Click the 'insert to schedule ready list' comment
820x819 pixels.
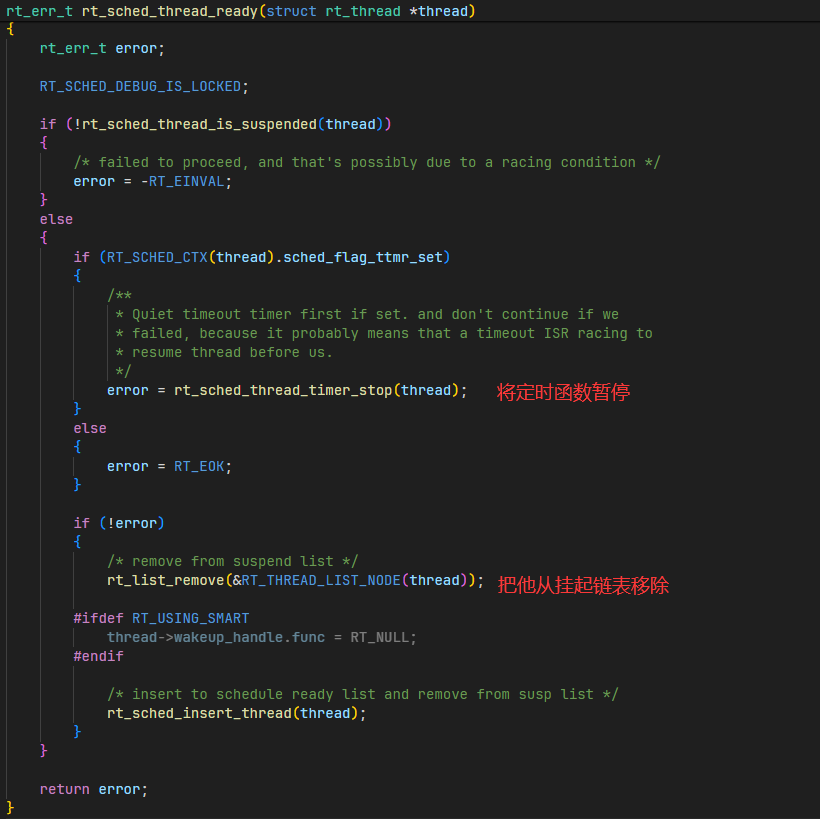click(x=363, y=695)
